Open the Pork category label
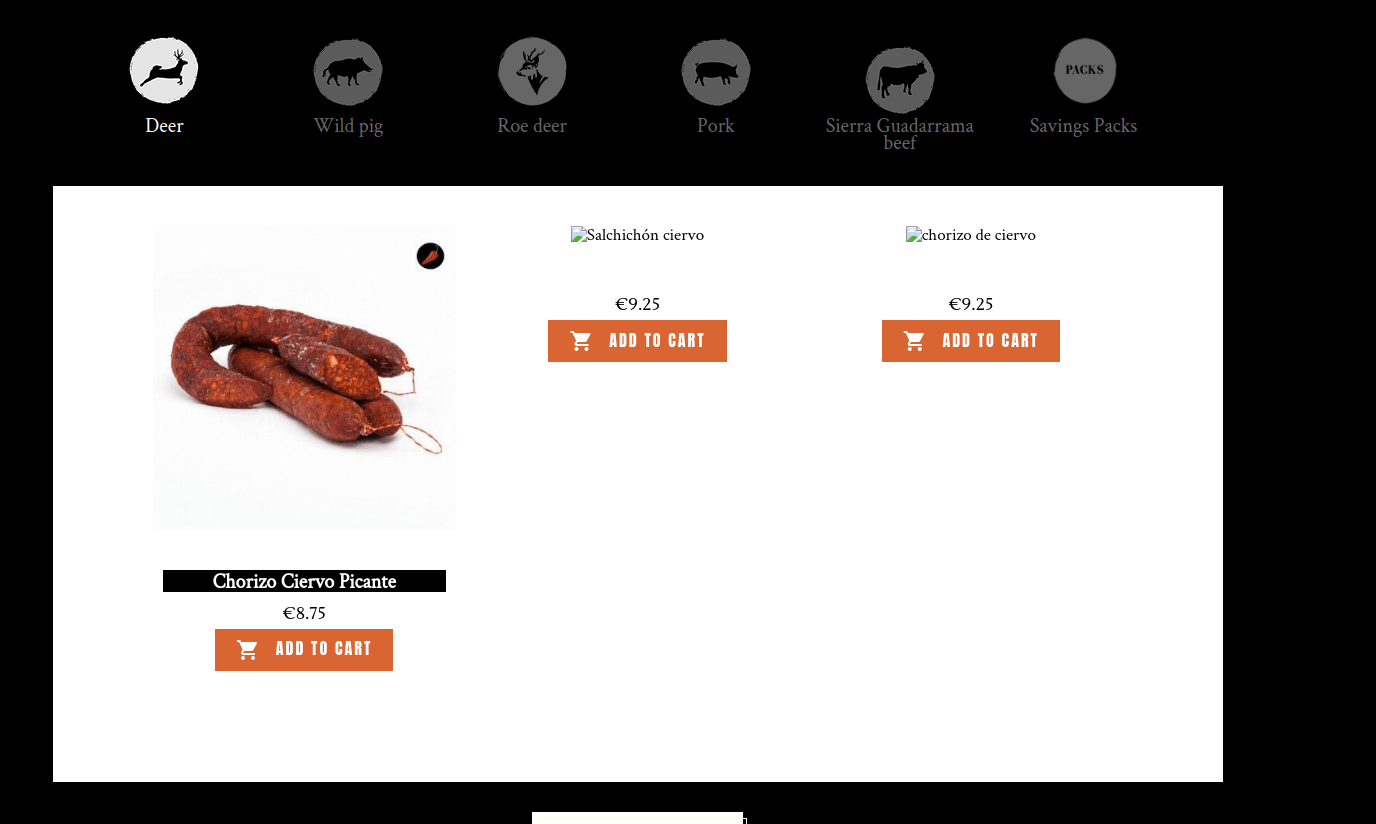This screenshot has height=824, width=1376. click(x=716, y=126)
